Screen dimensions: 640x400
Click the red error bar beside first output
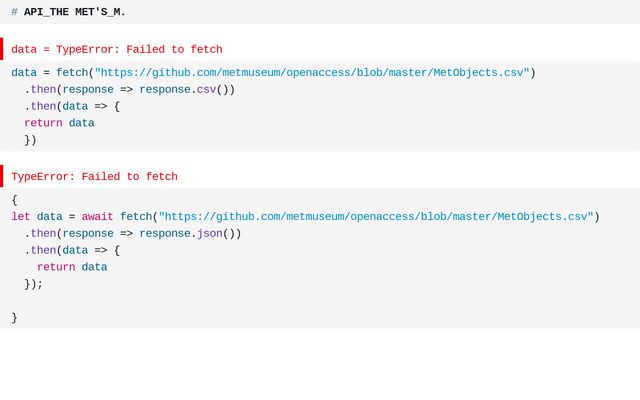click(x=2, y=49)
